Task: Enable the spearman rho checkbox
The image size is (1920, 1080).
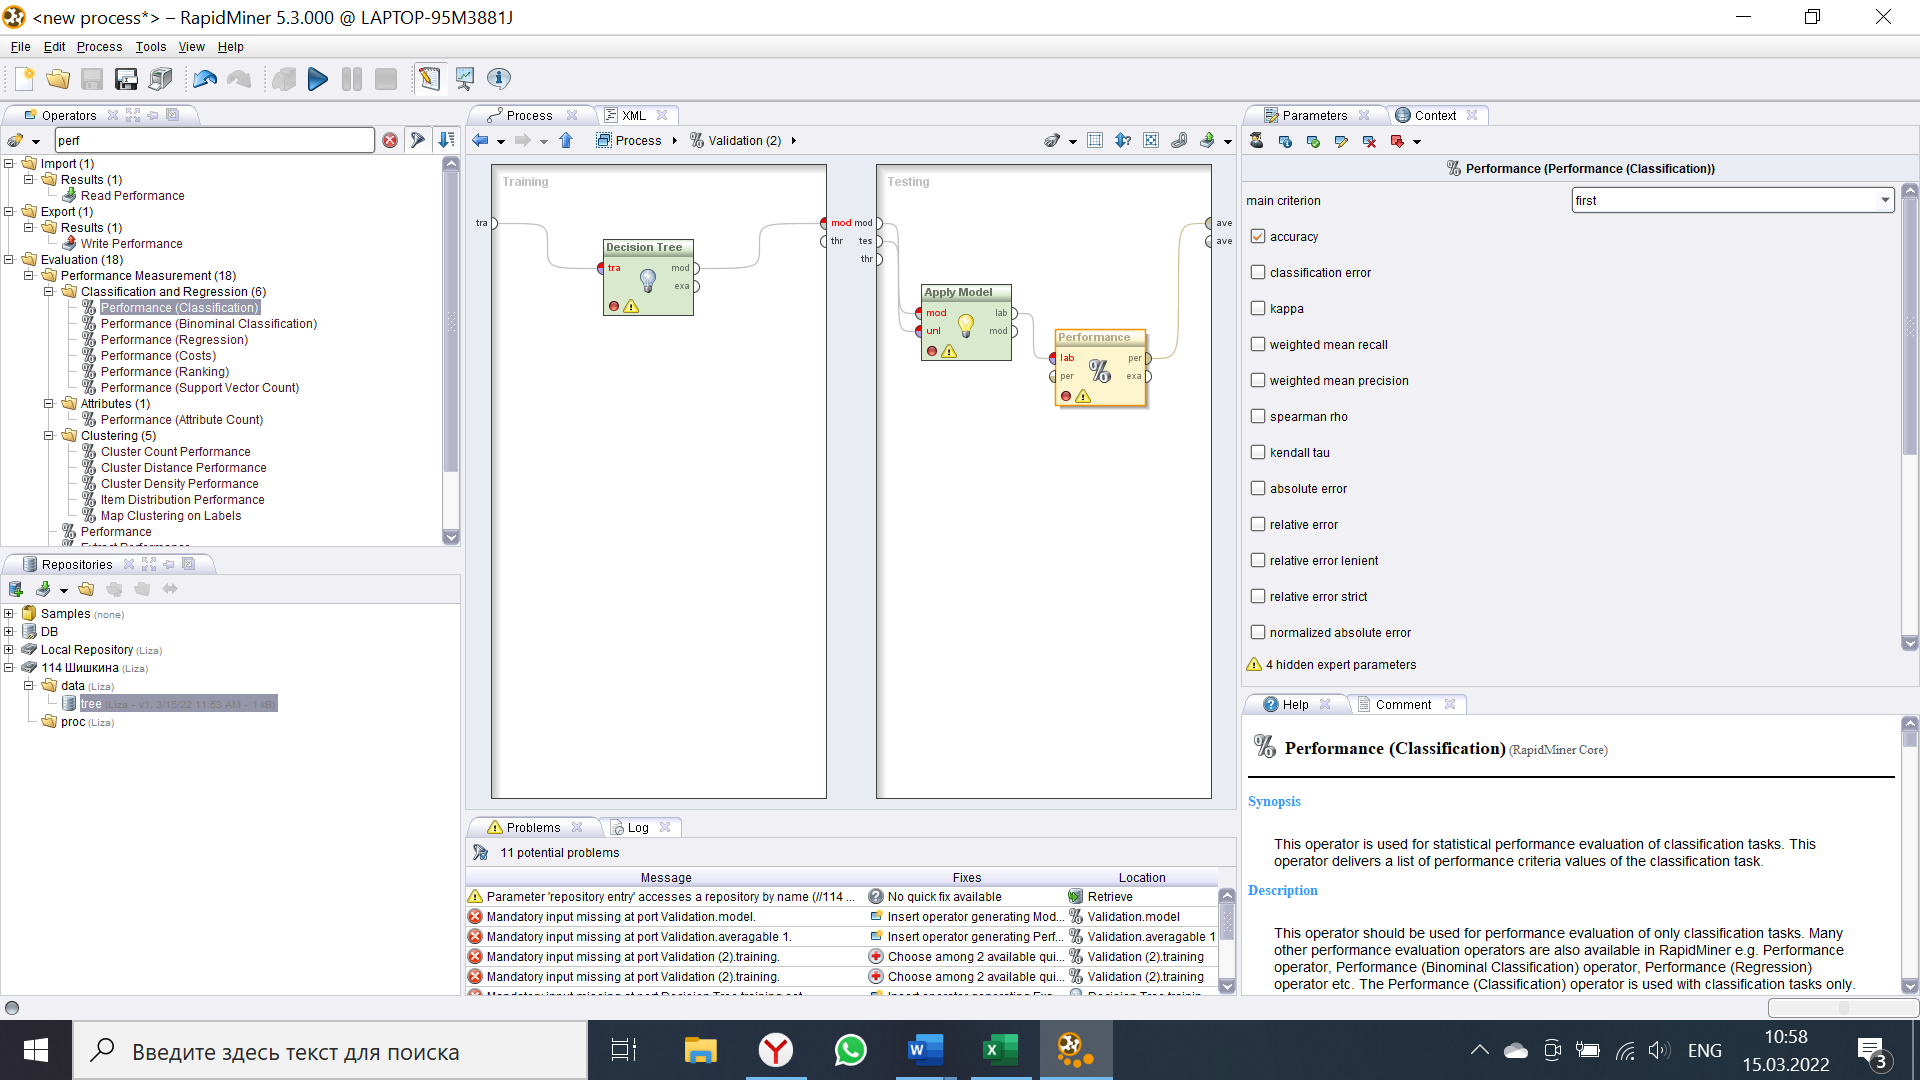Action: coord(1258,416)
